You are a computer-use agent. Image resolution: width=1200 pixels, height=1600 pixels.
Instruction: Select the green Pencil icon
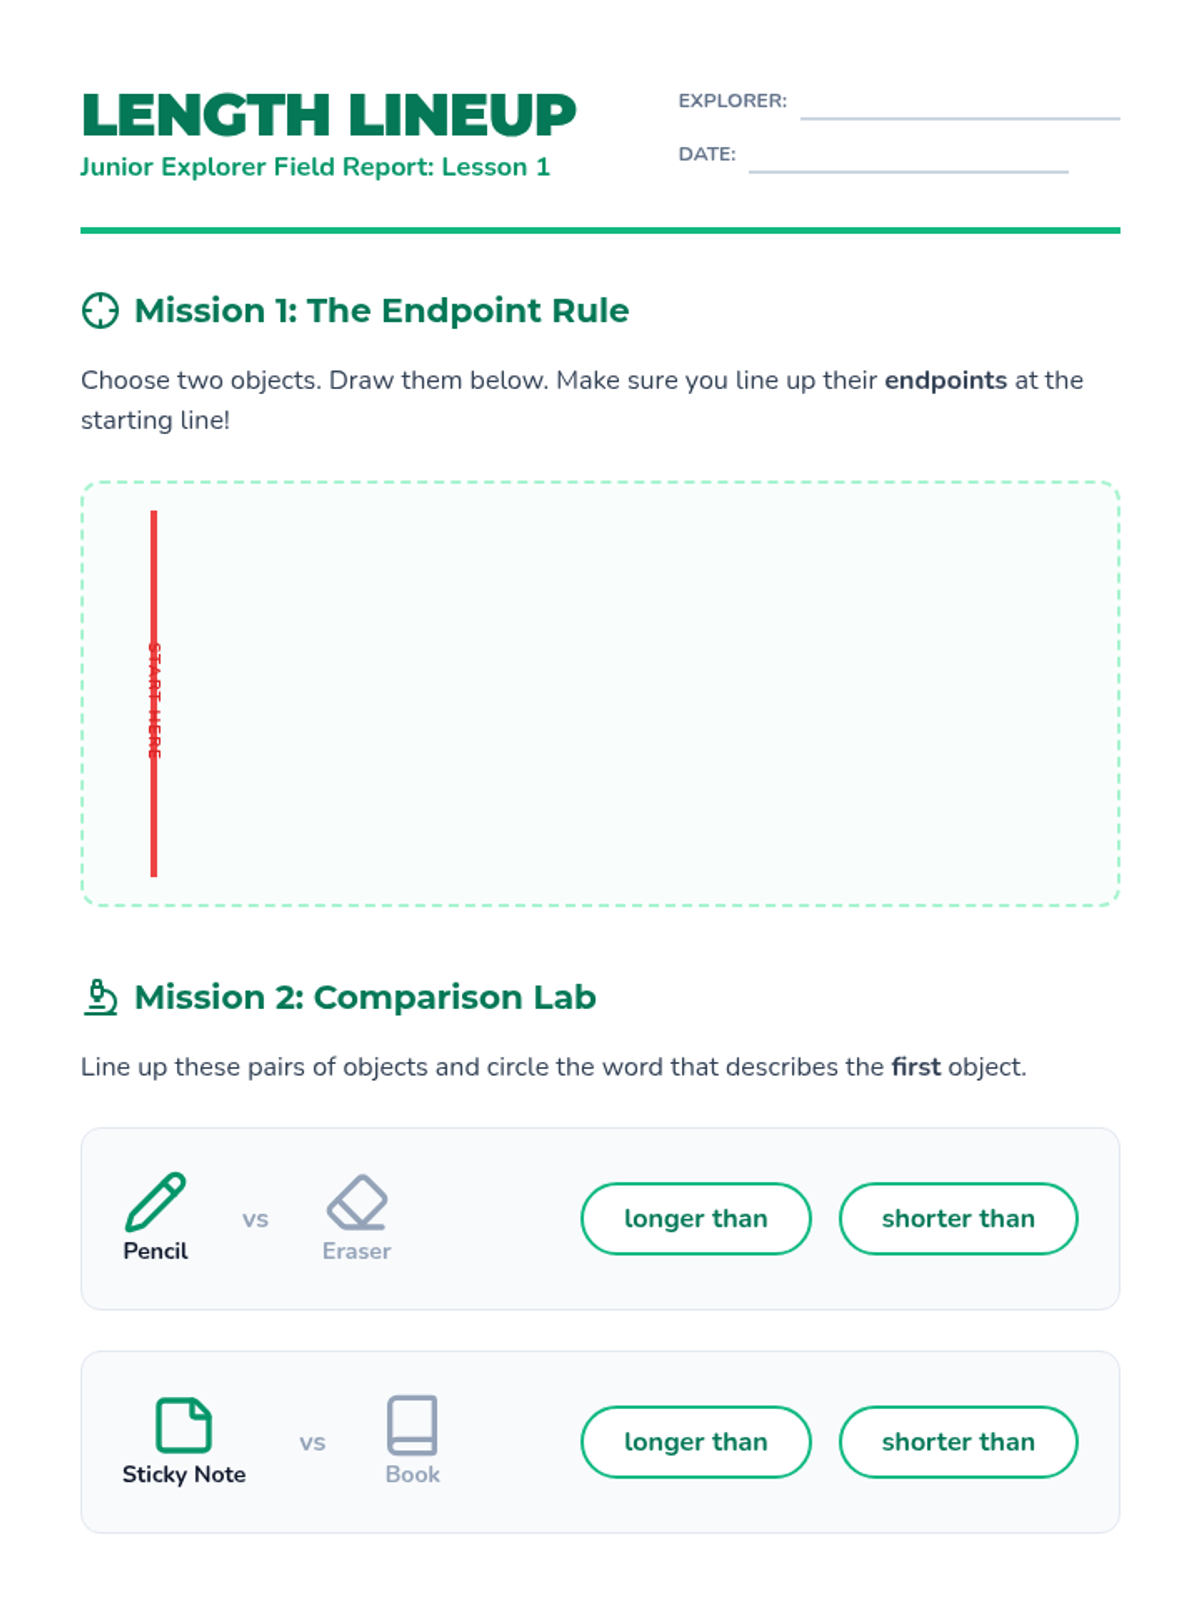point(155,1202)
